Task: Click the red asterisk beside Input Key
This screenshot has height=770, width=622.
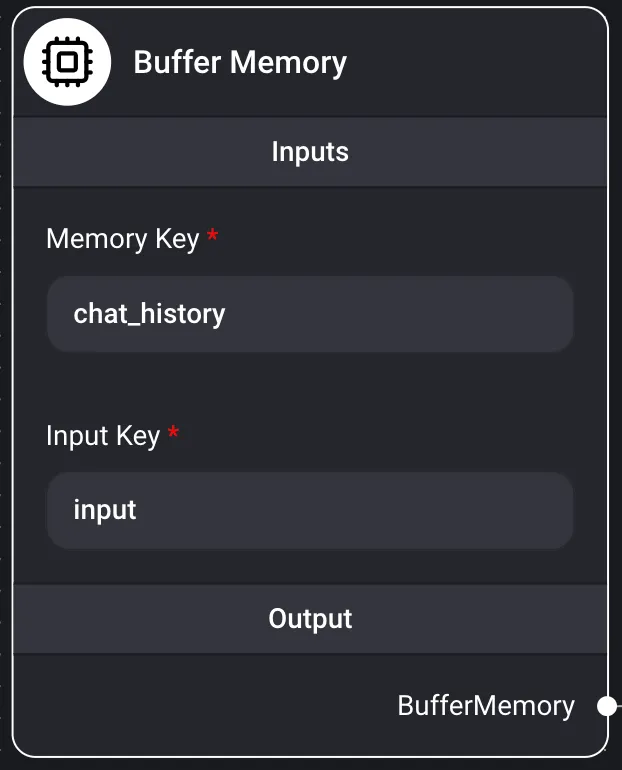Action: pyautogui.click(x=173, y=433)
